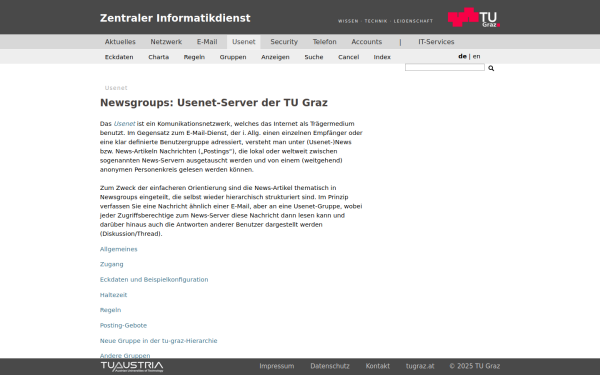Open the Charta submenu item
This screenshot has height=375, width=600.
pyautogui.click(x=158, y=57)
